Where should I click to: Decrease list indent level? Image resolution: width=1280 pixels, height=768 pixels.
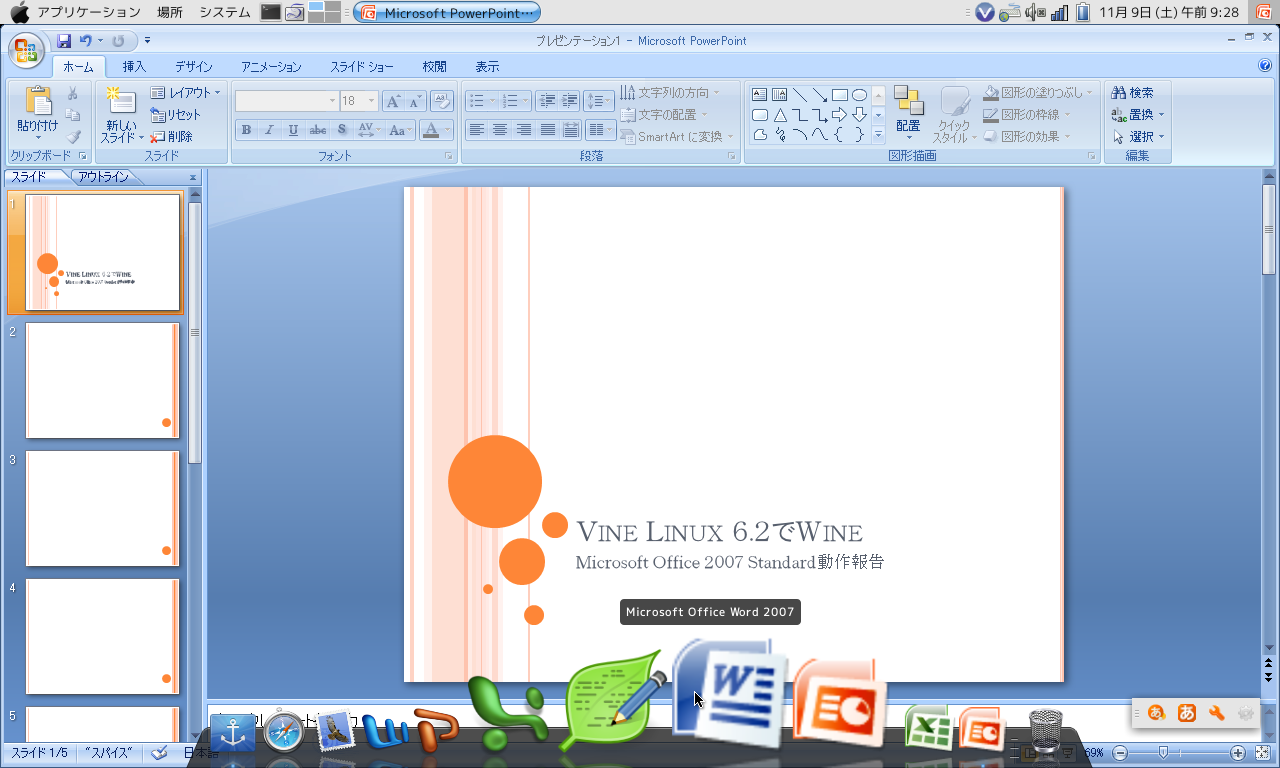click(x=546, y=101)
